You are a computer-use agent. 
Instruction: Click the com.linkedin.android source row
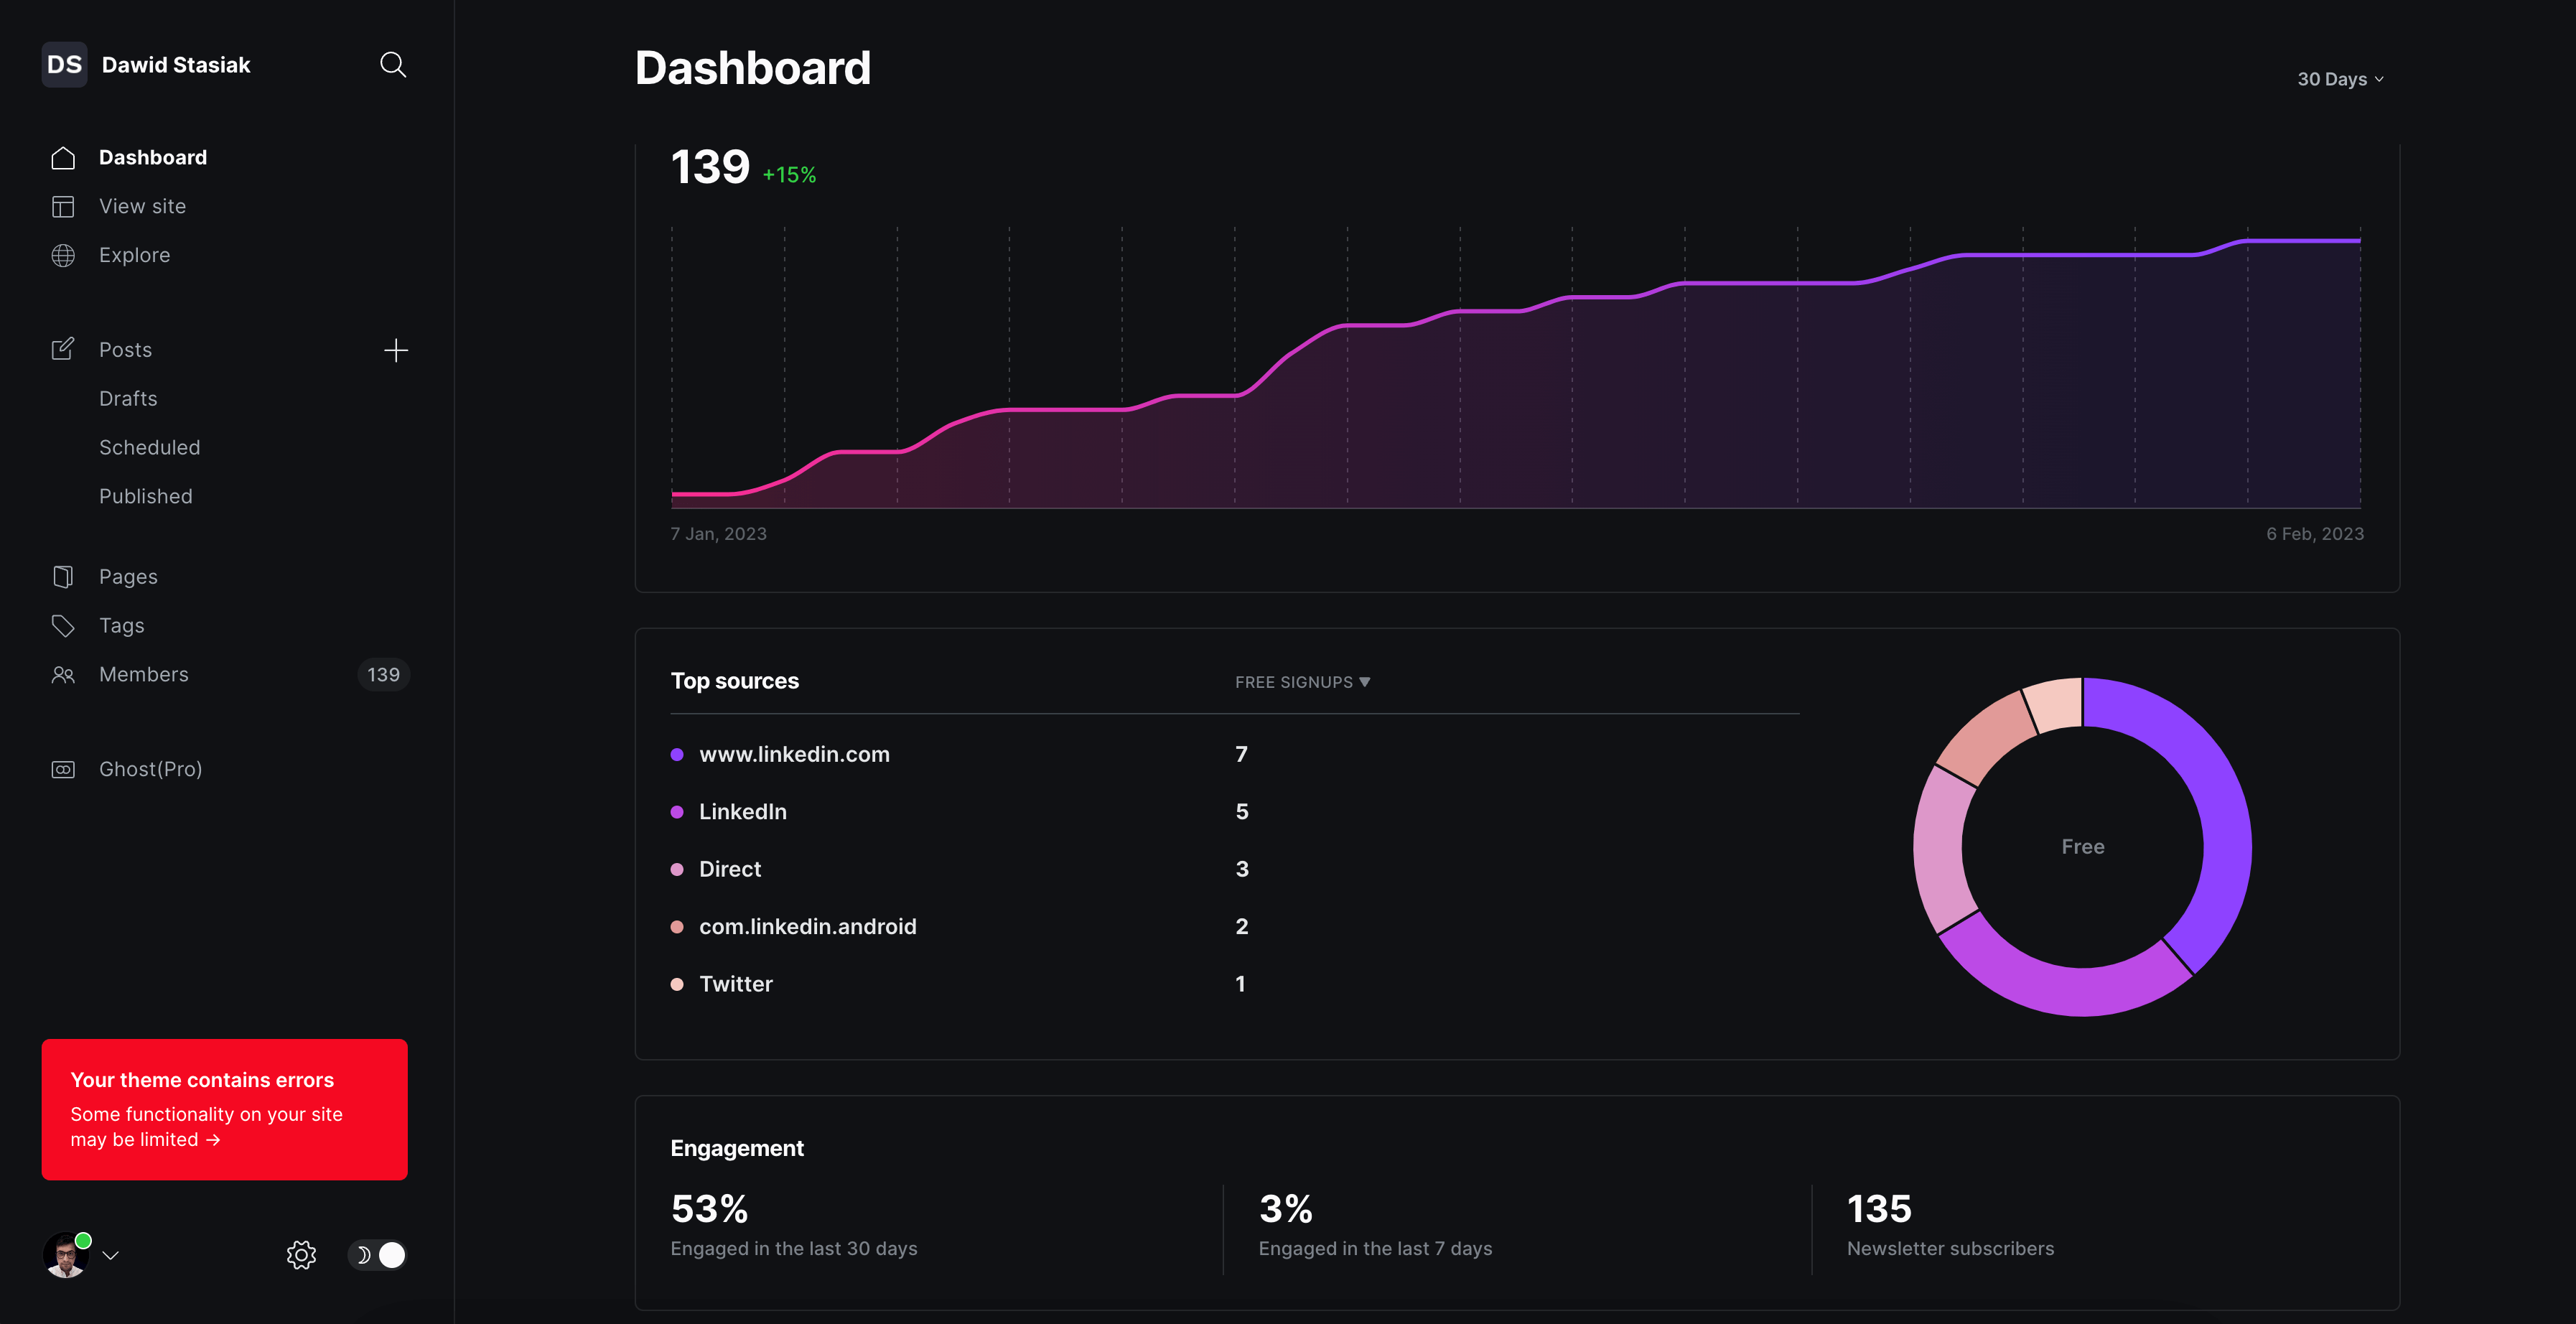1234,927
